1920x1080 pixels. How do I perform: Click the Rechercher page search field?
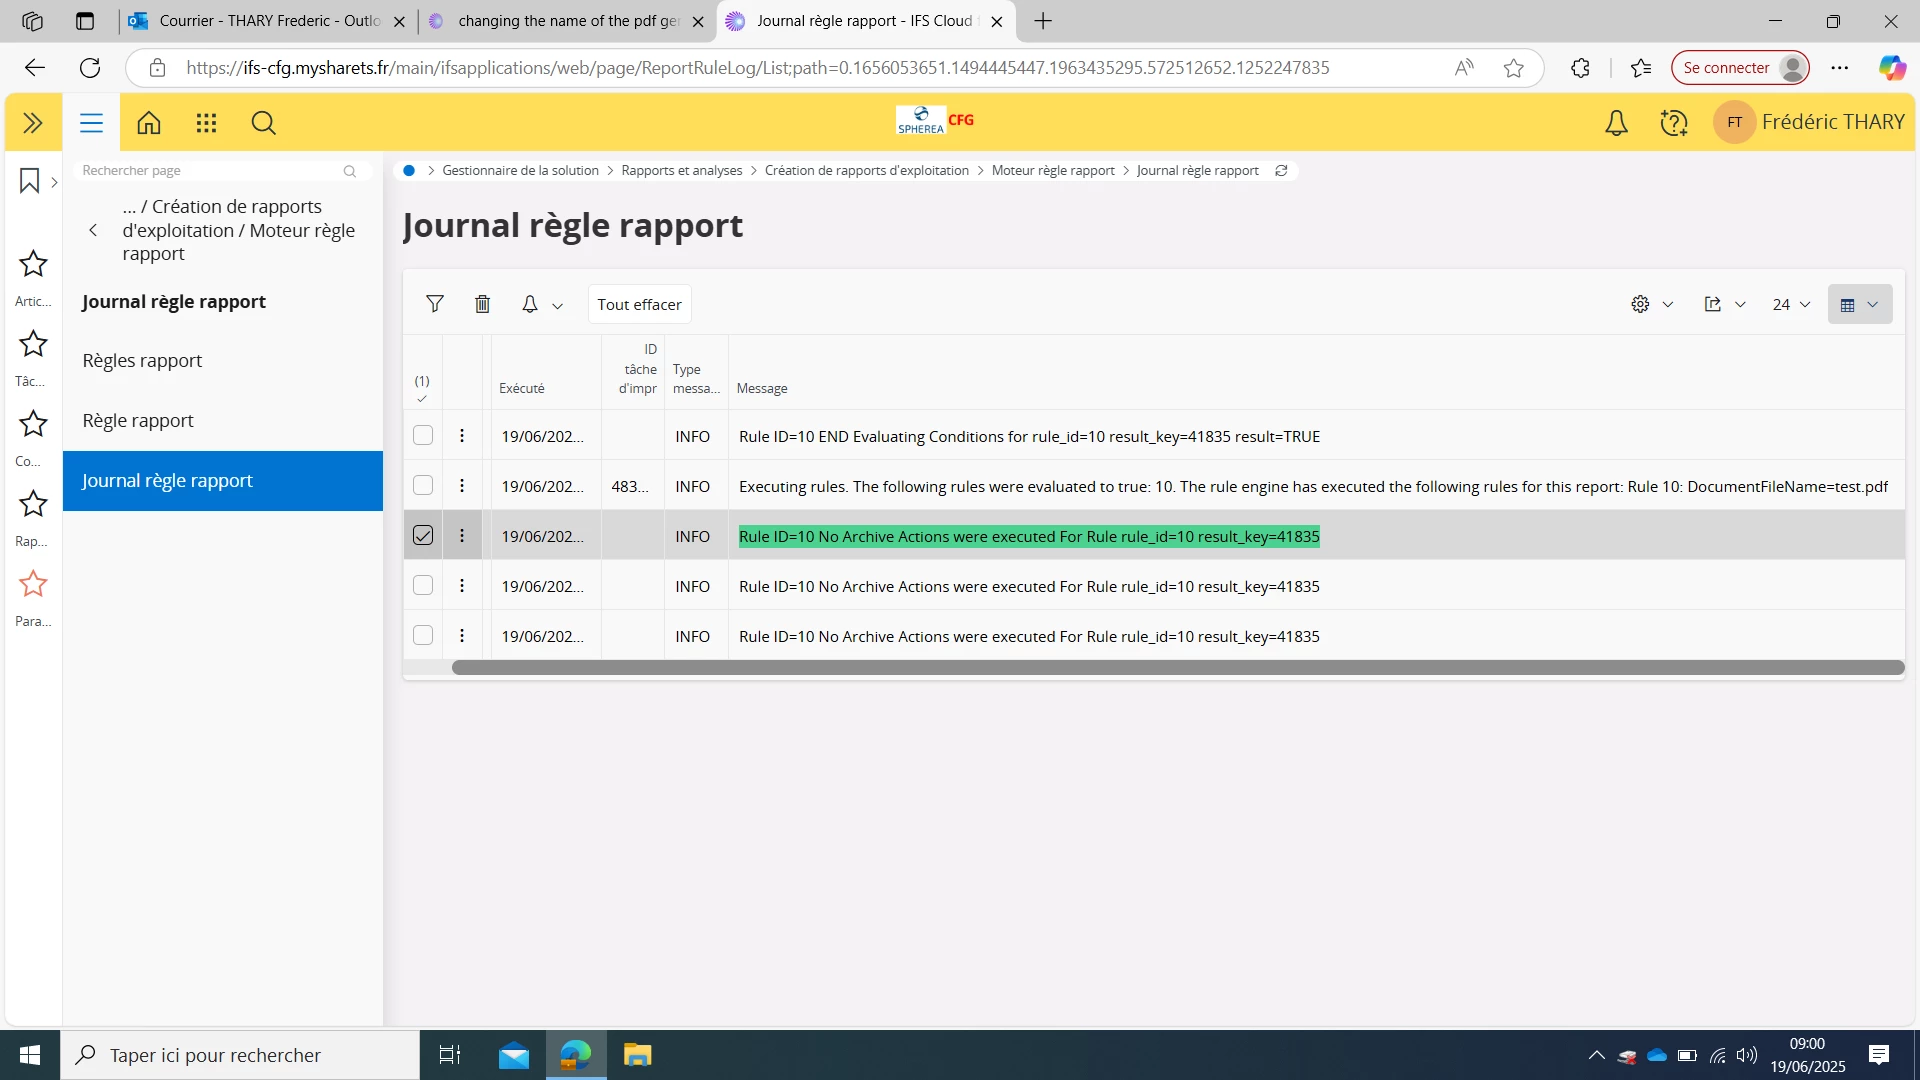click(220, 171)
